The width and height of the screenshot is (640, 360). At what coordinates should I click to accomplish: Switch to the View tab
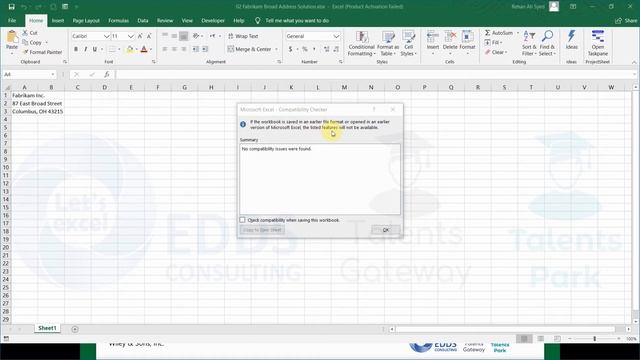[187, 20]
